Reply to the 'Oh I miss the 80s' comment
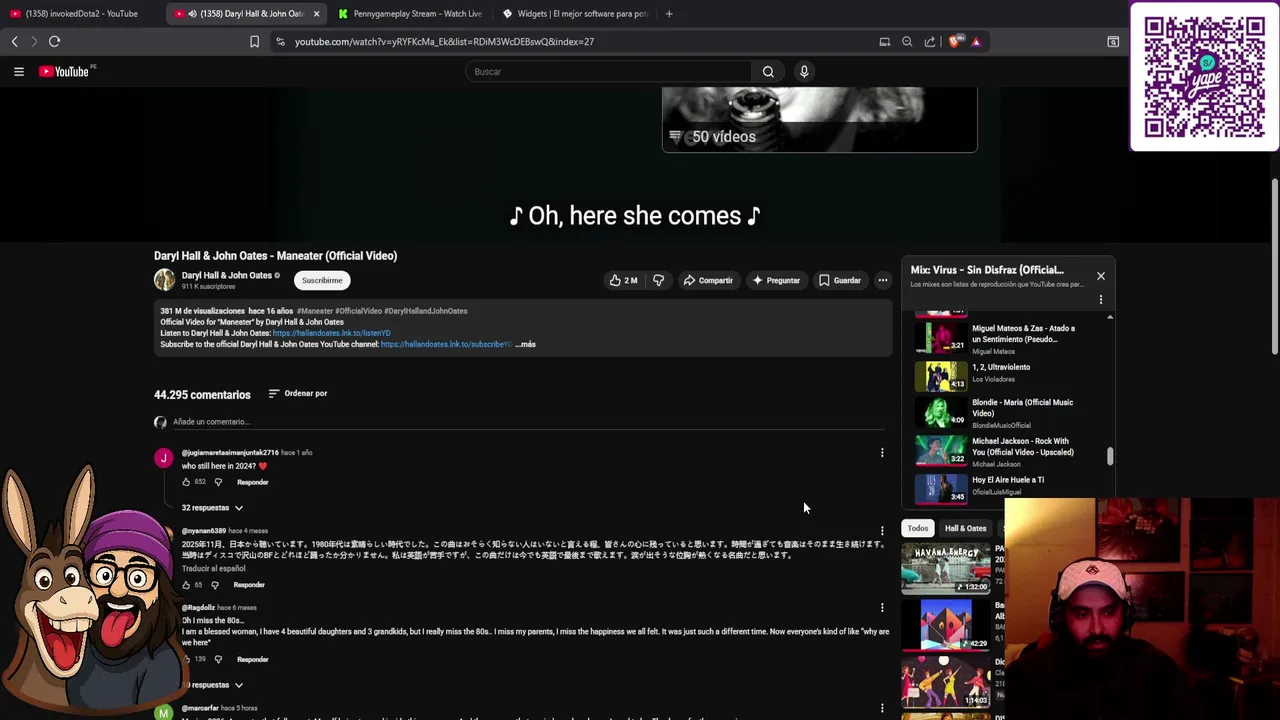 tap(252, 659)
